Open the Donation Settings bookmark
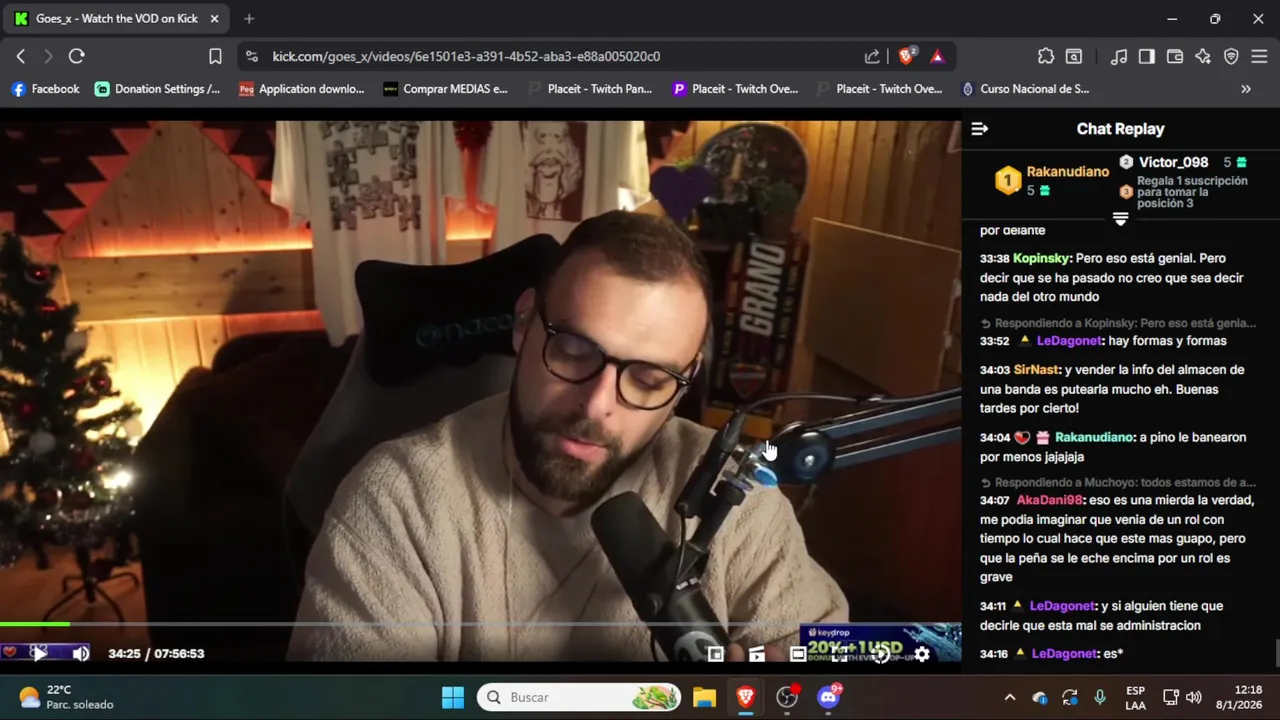The image size is (1280, 720). 157,89
